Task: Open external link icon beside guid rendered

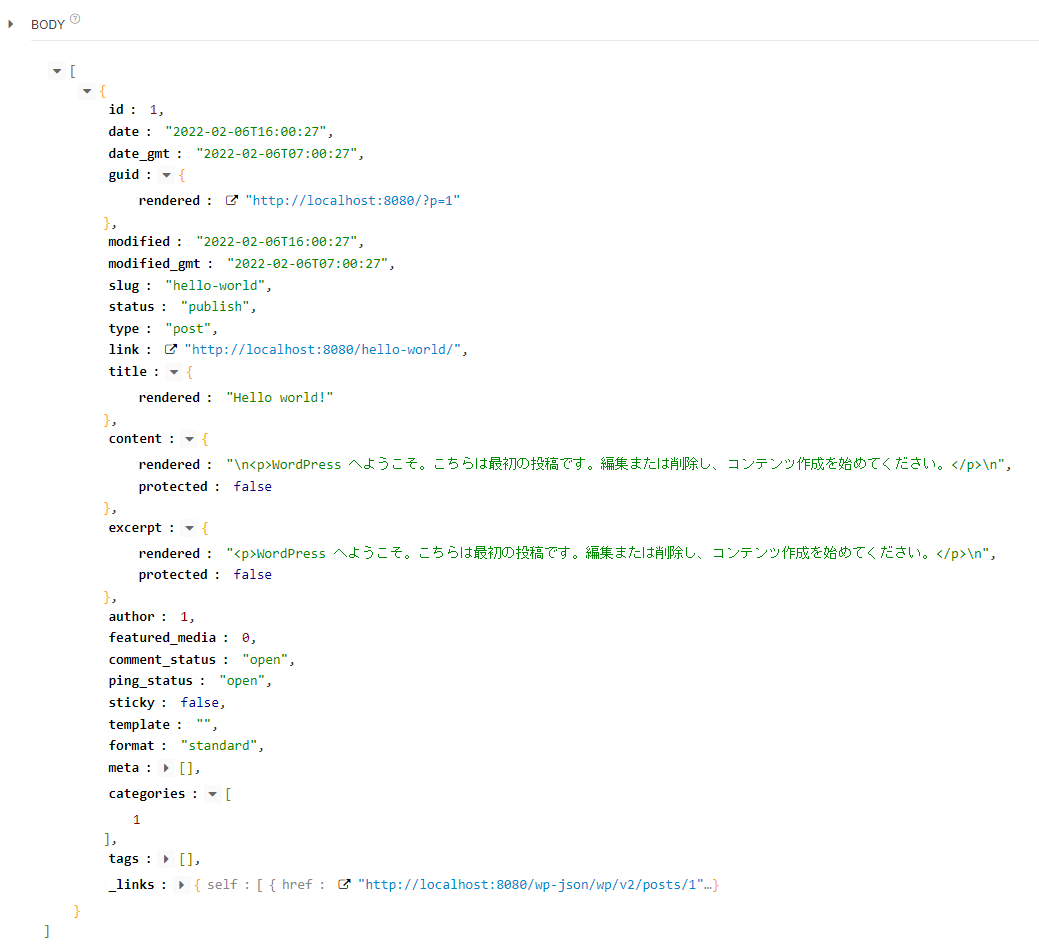Action: [231, 200]
